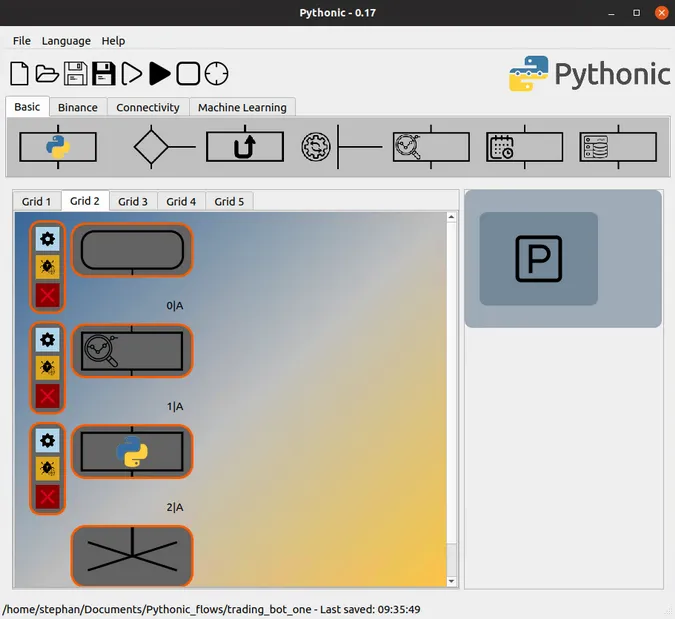Open settings gear of the first grid element

point(47,238)
